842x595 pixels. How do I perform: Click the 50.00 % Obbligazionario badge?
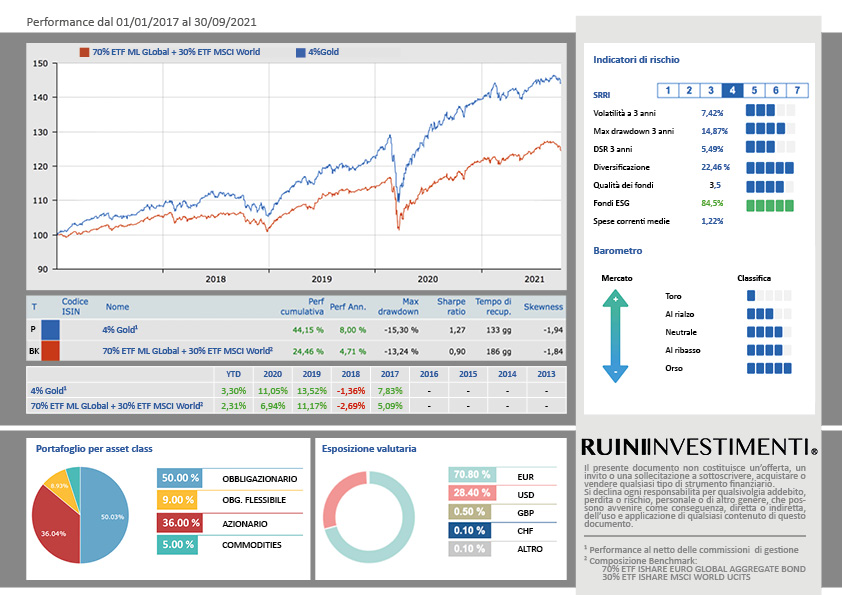(x=180, y=478)
